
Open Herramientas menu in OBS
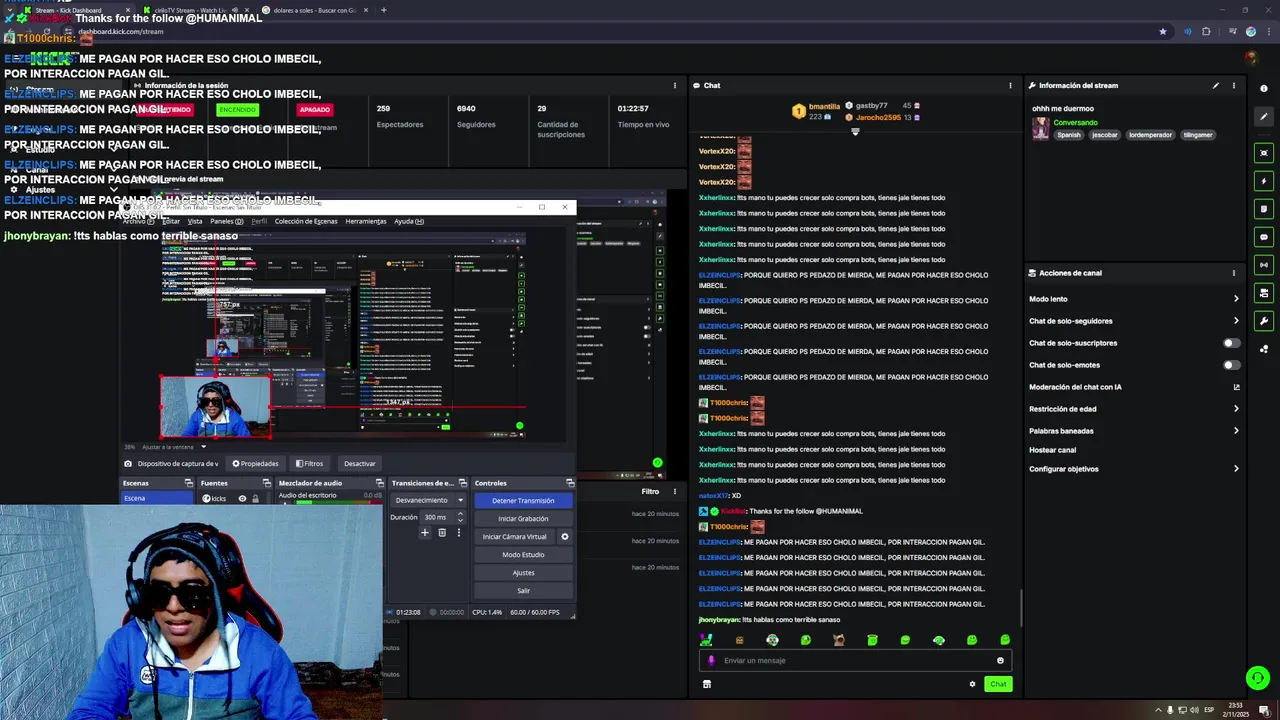[366, 221]
